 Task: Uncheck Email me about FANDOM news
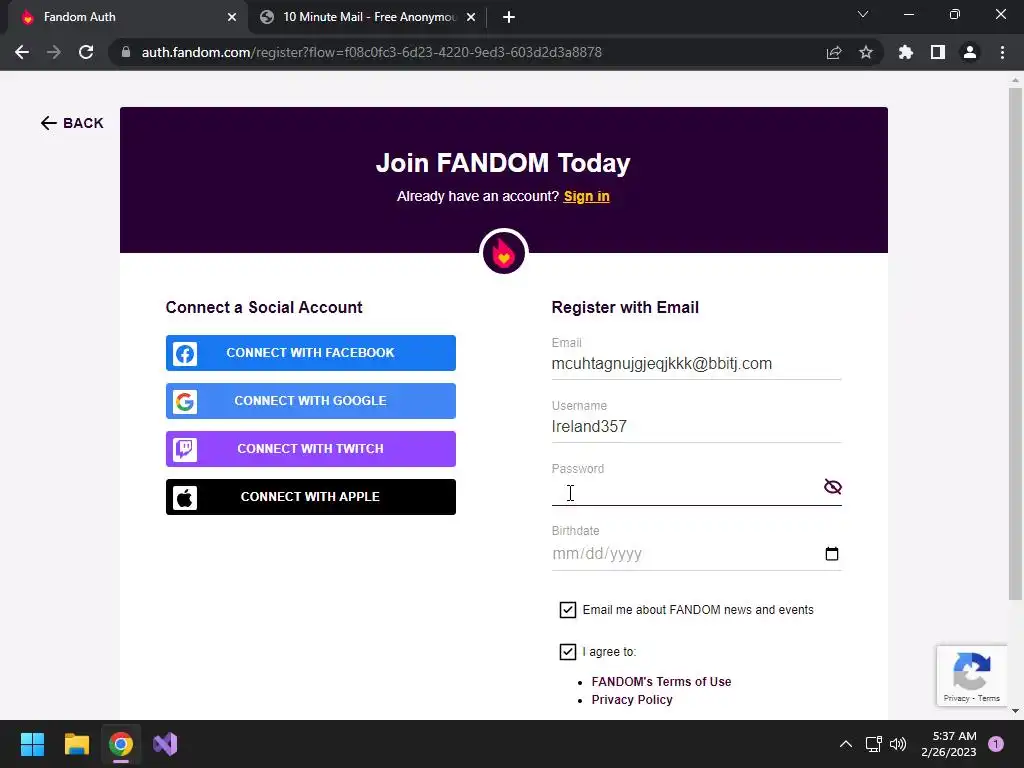568,610
